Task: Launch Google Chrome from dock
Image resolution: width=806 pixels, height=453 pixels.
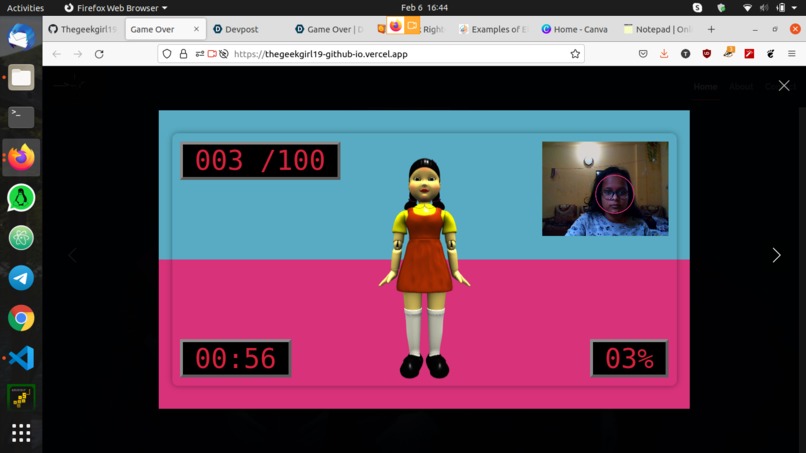Action: [21, 318]
